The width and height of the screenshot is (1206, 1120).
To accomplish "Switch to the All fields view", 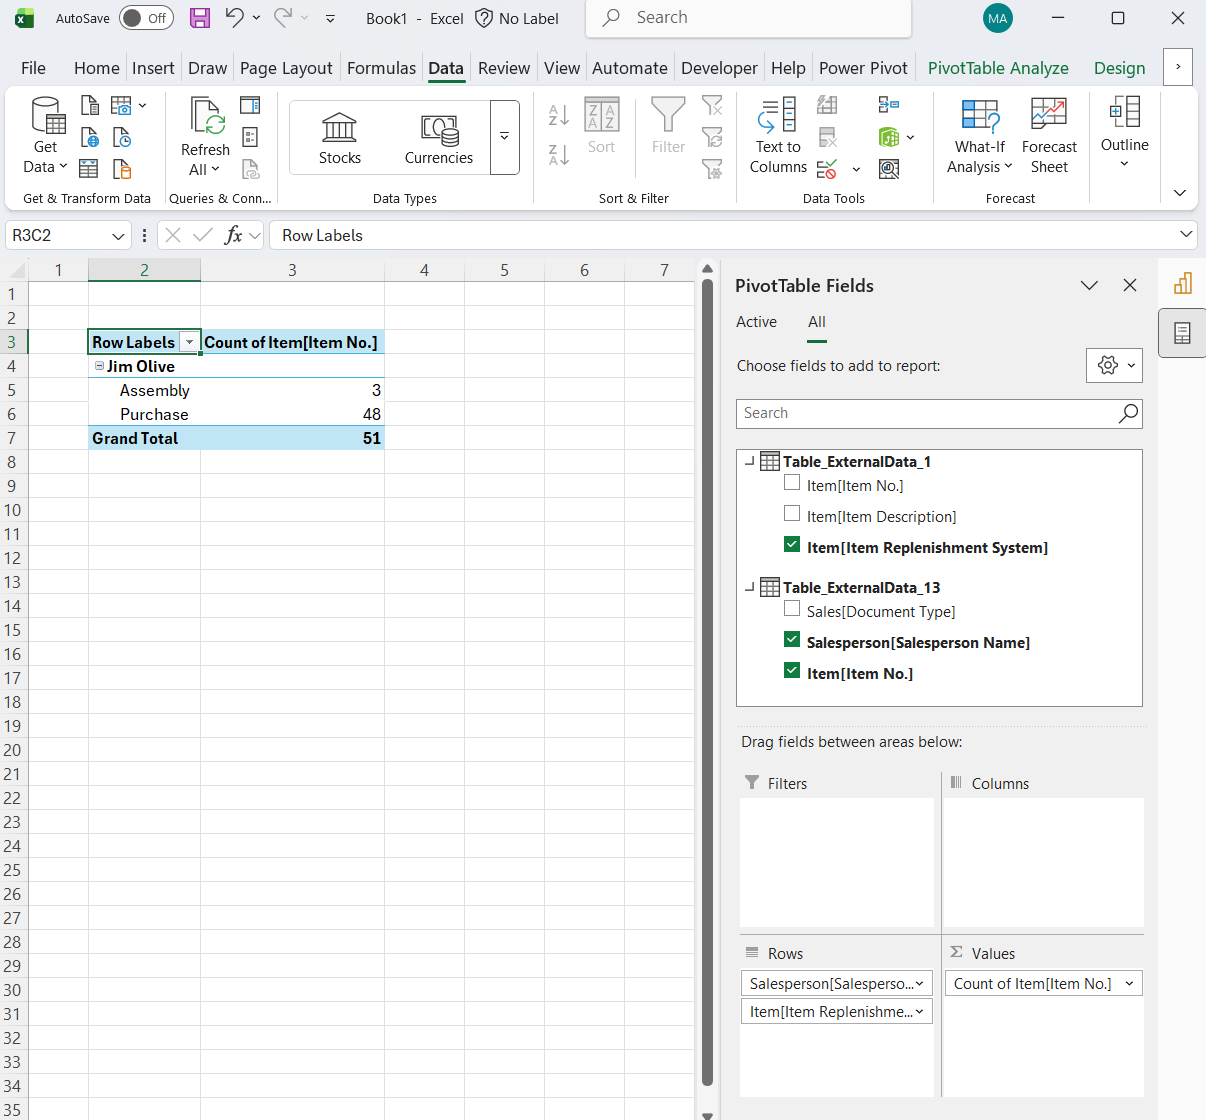I will (817, 322).
